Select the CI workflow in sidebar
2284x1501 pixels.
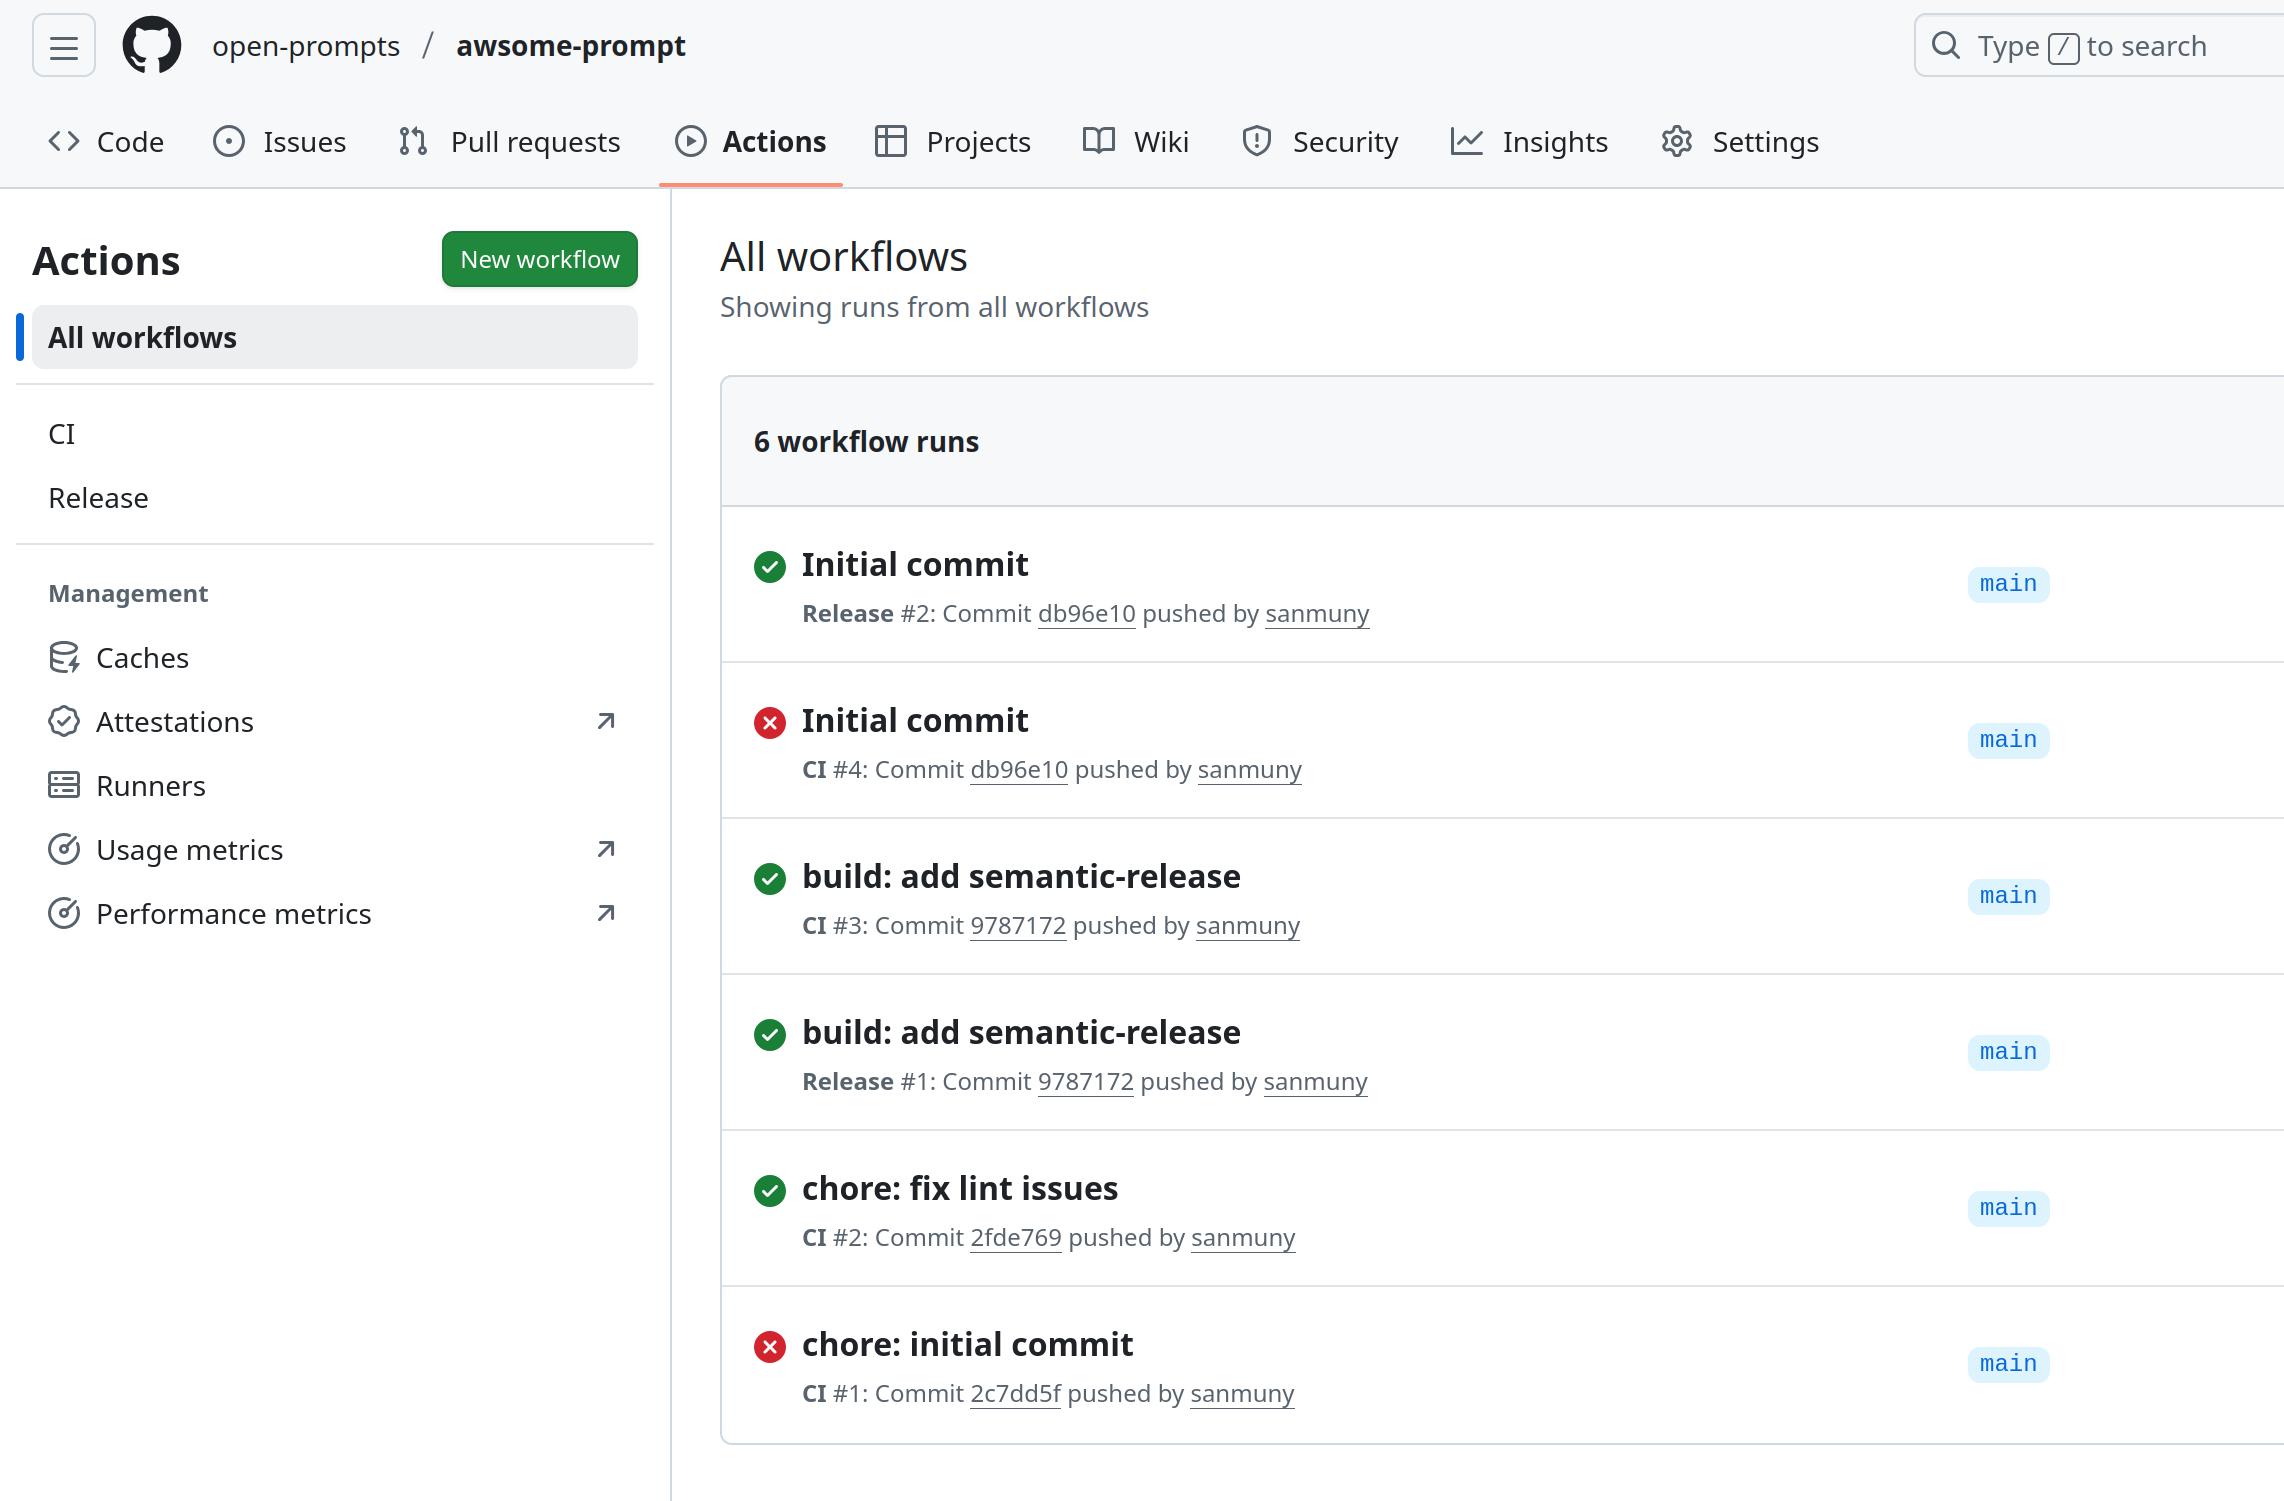tap(62, 434)
